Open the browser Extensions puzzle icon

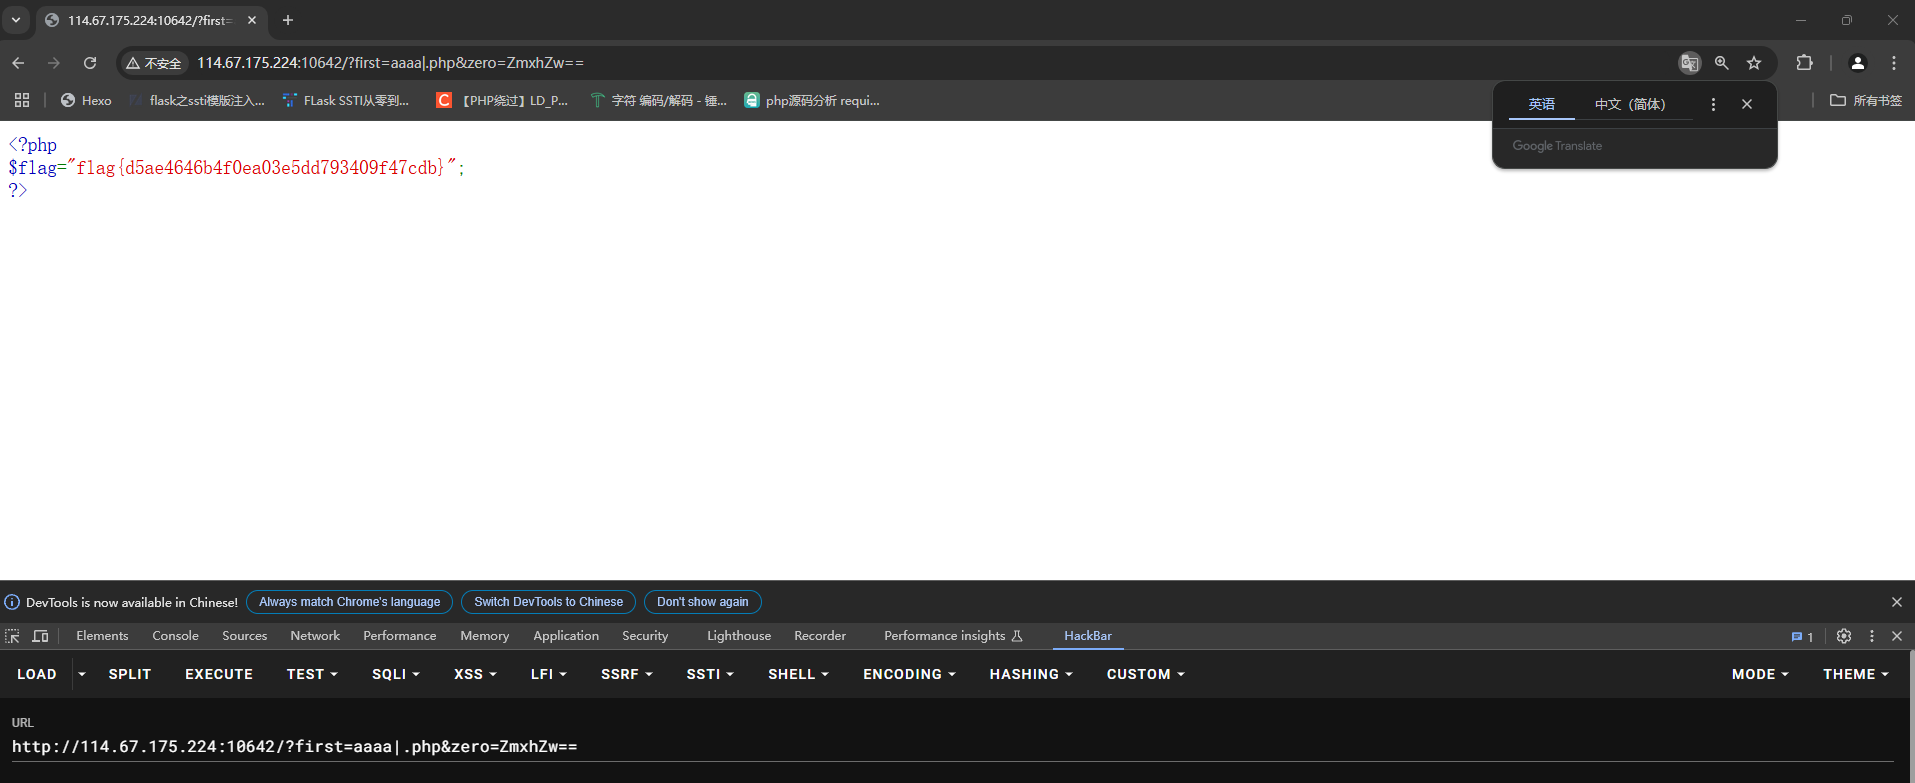click(1804, 63)
